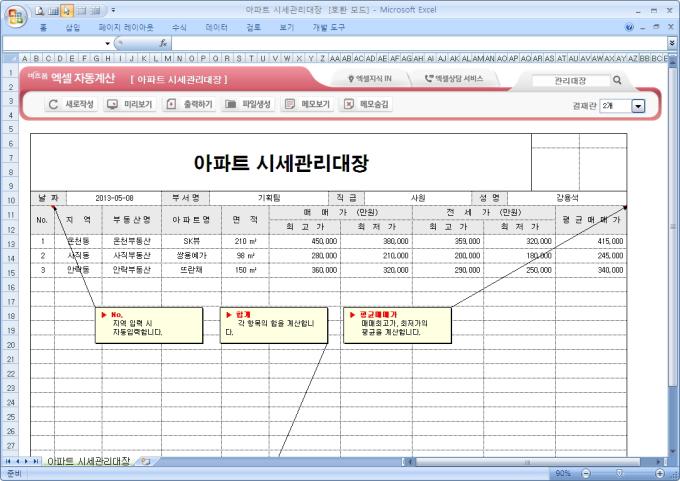Click the second quick access toolbar icon

(x=53, y=11)
